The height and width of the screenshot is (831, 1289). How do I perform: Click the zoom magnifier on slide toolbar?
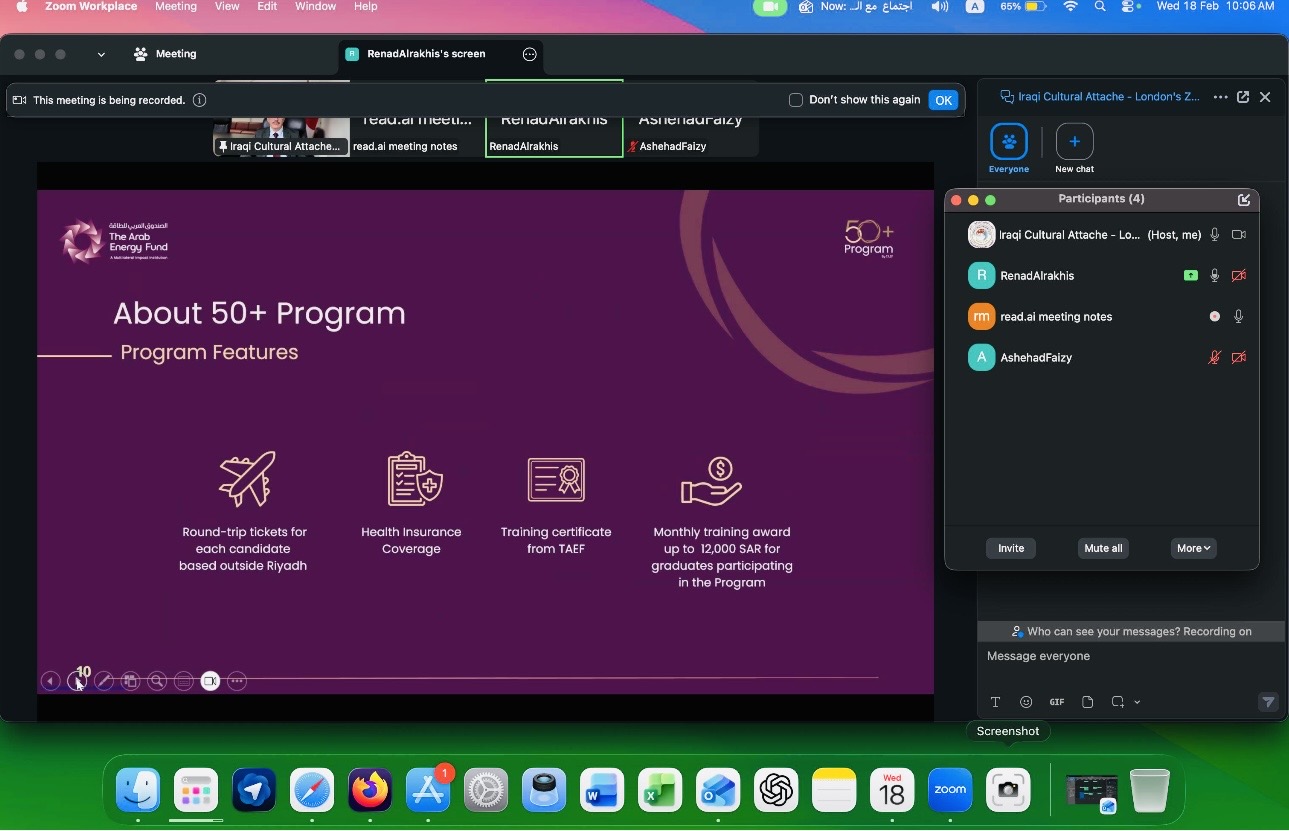tap(157, 681)
